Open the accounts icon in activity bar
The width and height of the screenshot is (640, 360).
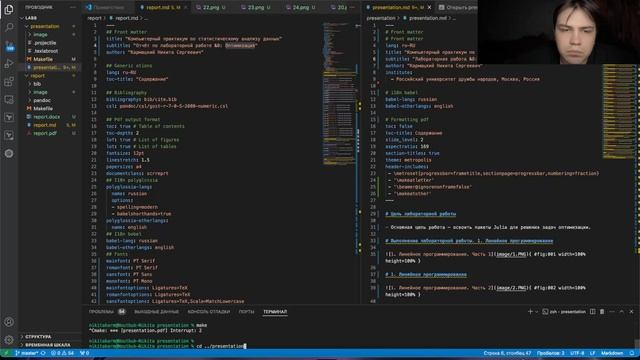click(9, 322)
